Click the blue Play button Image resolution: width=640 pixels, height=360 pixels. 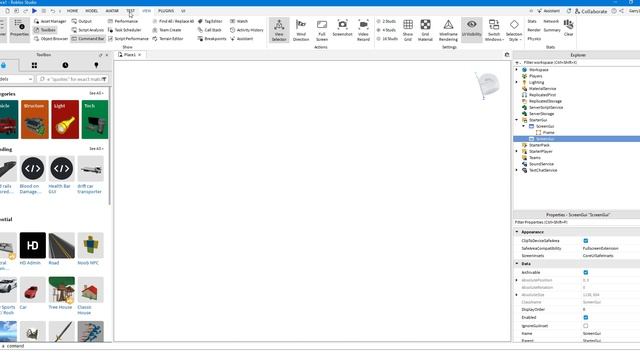pos(34,11)
